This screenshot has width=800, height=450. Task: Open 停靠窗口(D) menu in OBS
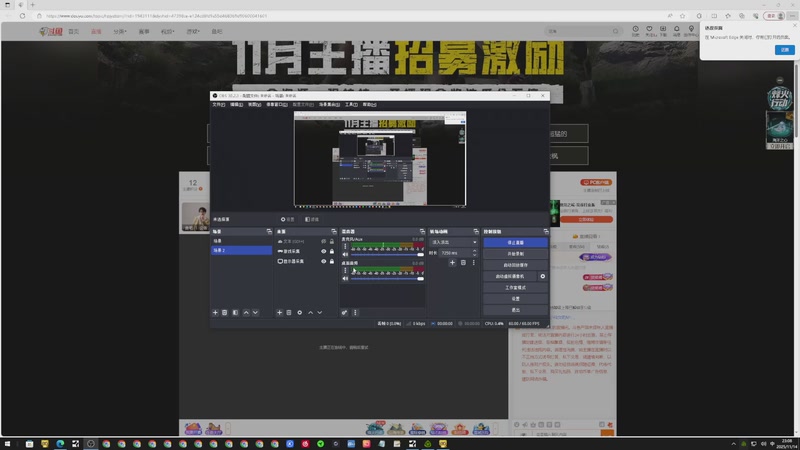click(x=277, y=105)
